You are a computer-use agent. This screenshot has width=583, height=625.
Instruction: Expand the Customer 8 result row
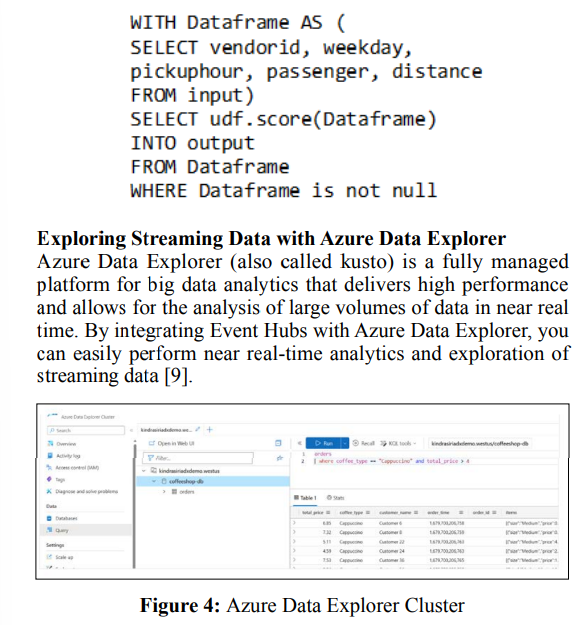294,532
